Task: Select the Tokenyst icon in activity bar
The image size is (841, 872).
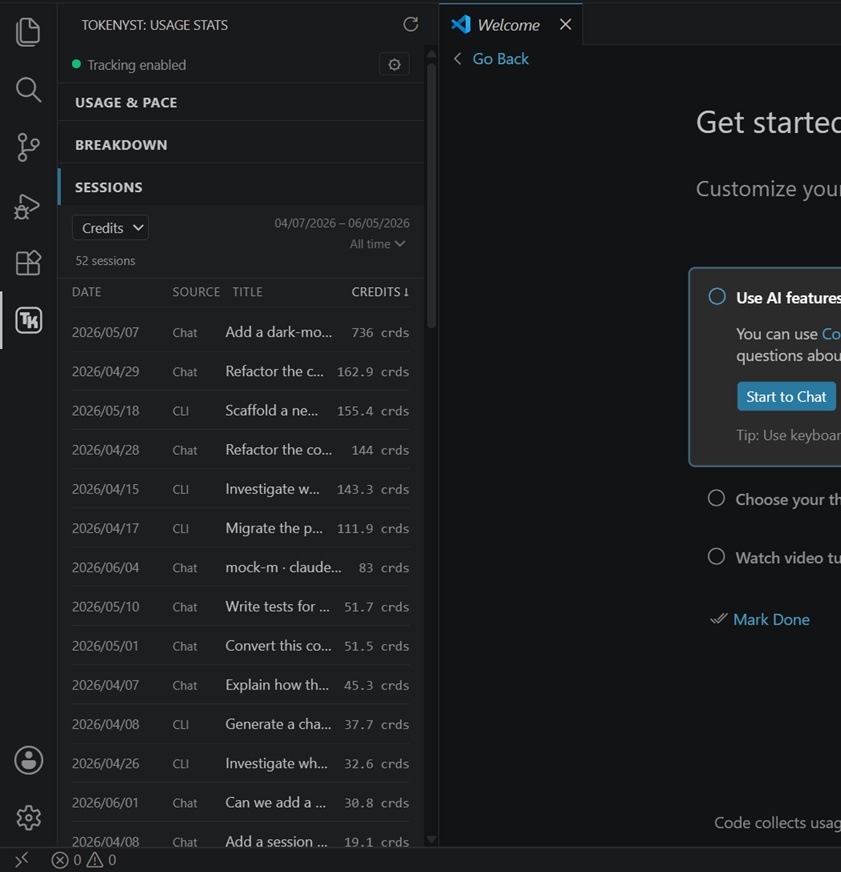Action: point(28,320)
